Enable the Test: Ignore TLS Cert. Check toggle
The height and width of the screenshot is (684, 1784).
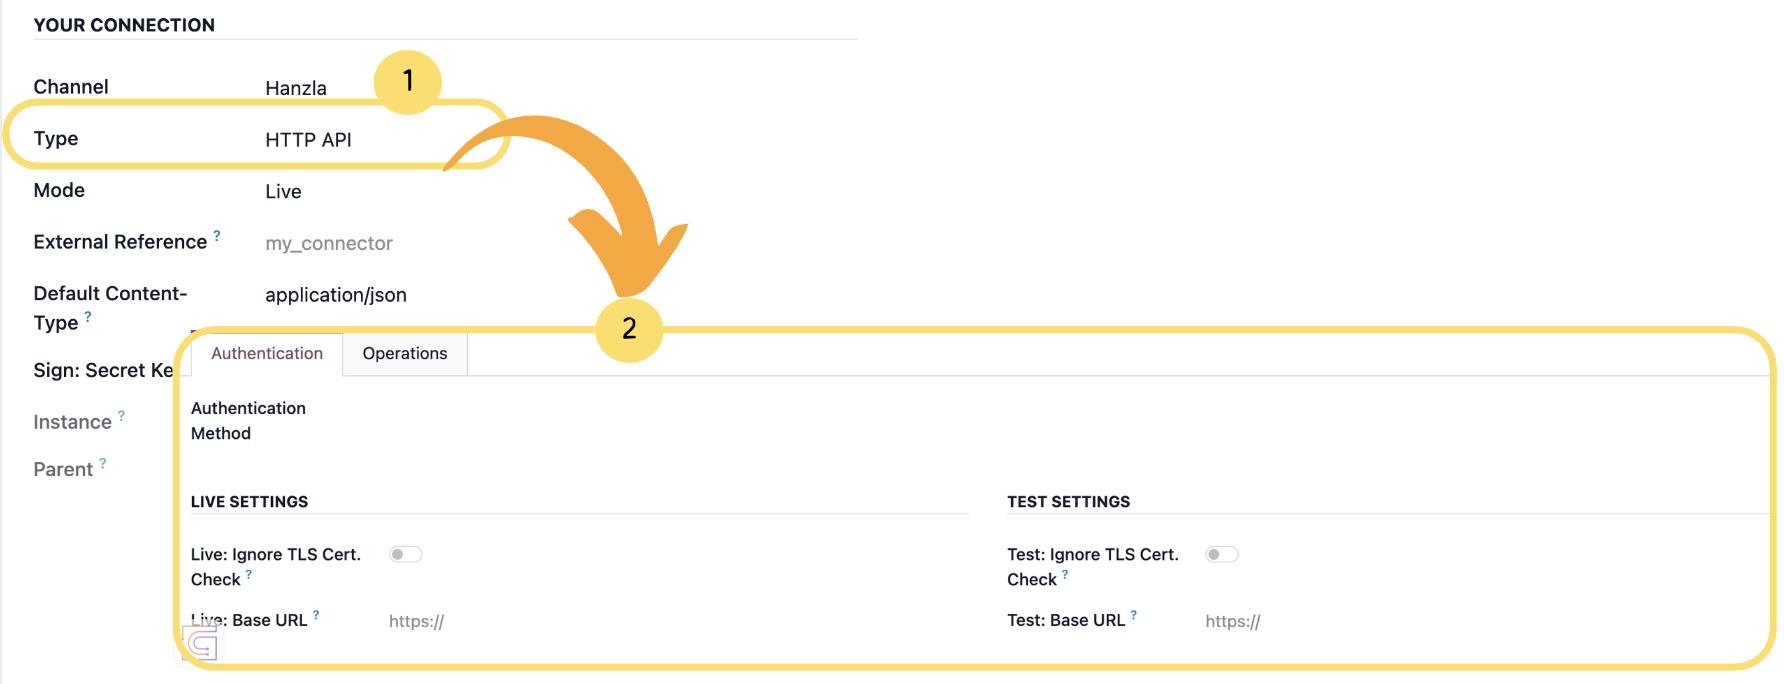(x=1221, y=554)
